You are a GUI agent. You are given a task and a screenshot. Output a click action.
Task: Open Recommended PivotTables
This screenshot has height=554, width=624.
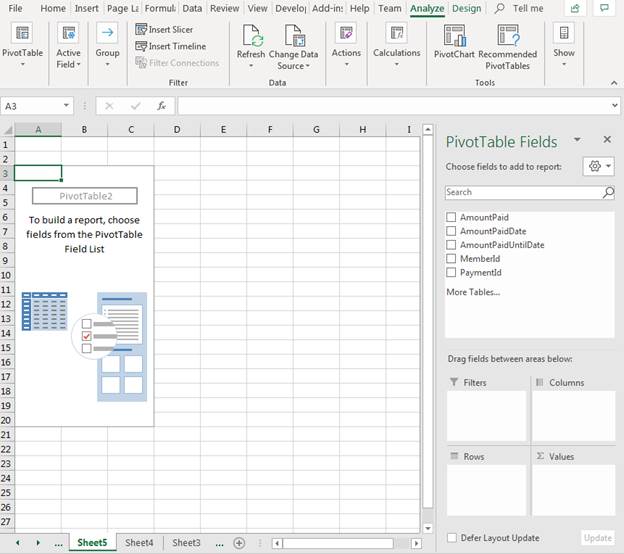pyautogui.click(x=508, y=47)
